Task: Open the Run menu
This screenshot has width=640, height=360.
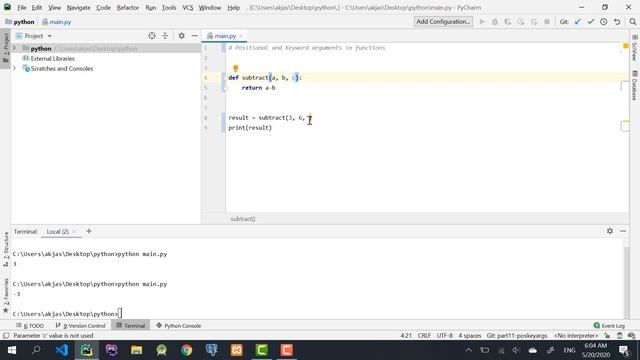Action: click(x=151, y=7)
